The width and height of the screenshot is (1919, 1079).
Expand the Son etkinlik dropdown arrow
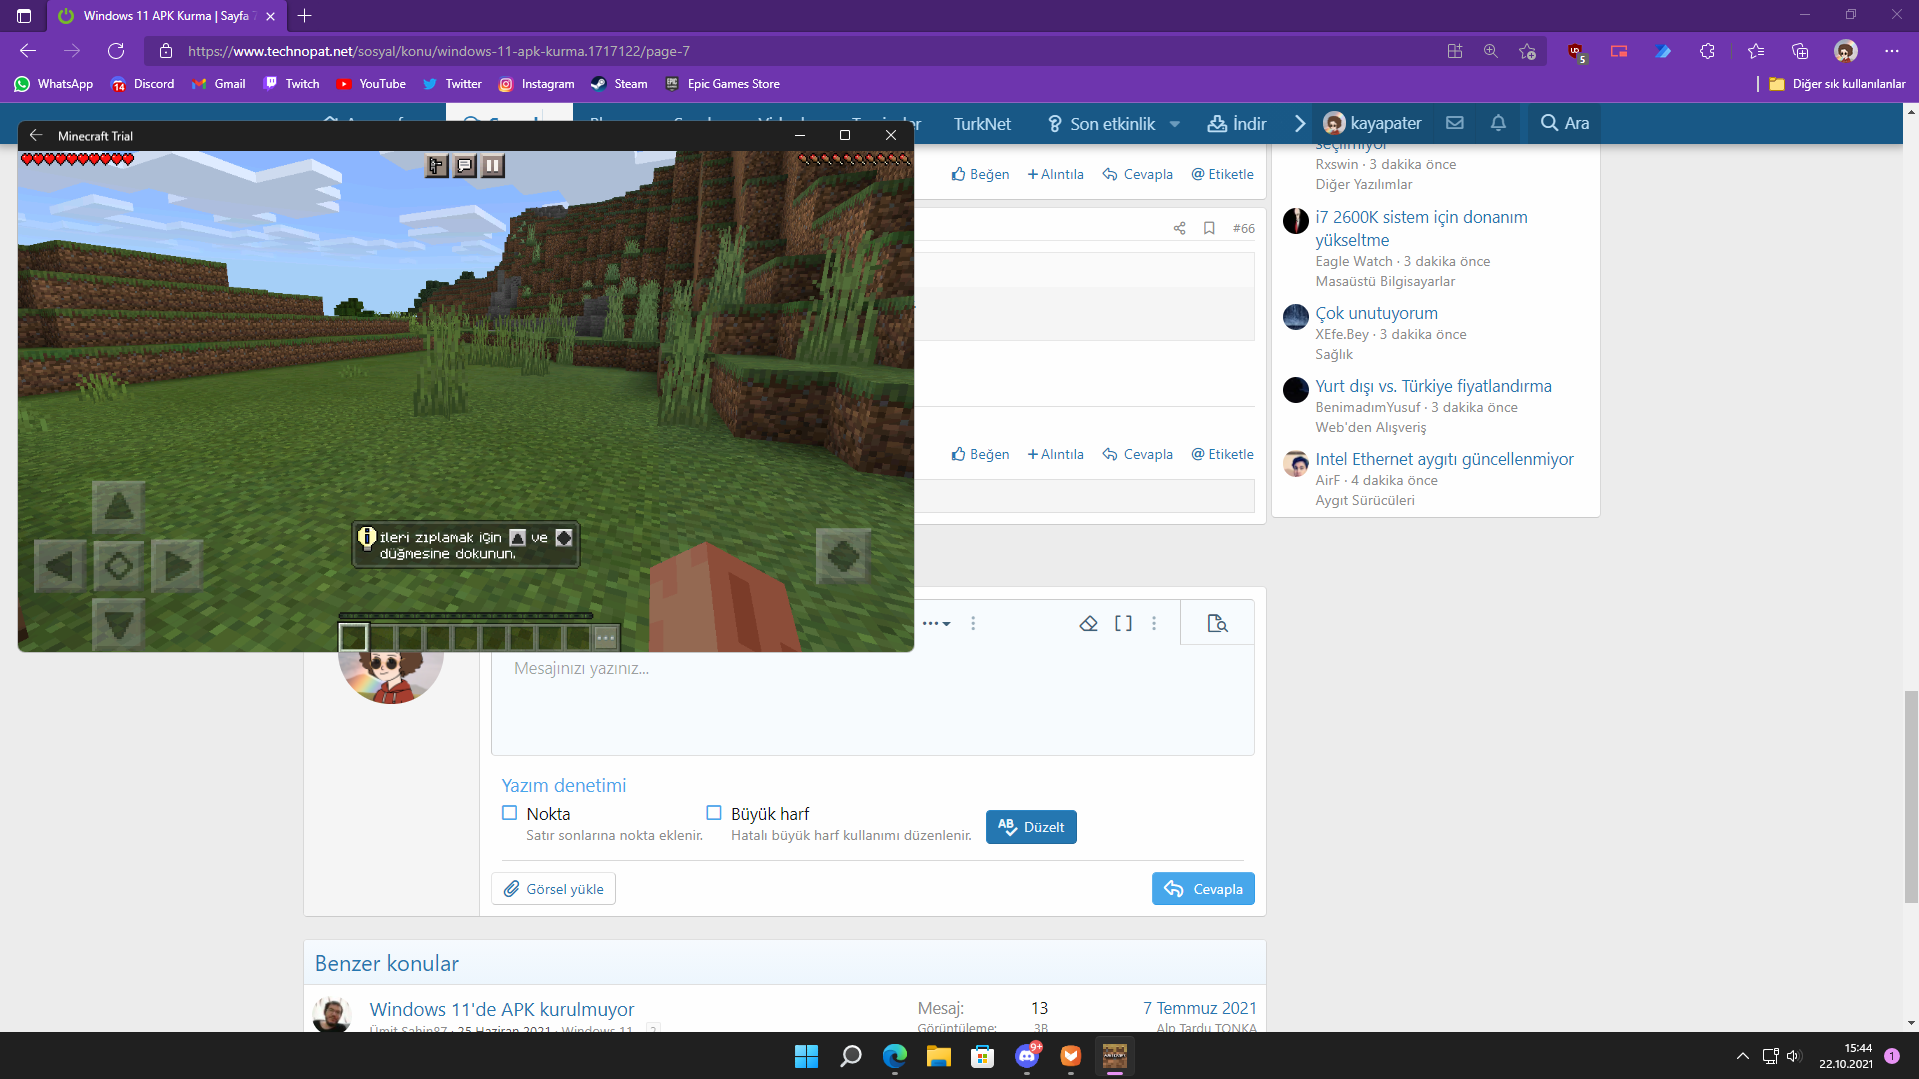coord(1175,124)
